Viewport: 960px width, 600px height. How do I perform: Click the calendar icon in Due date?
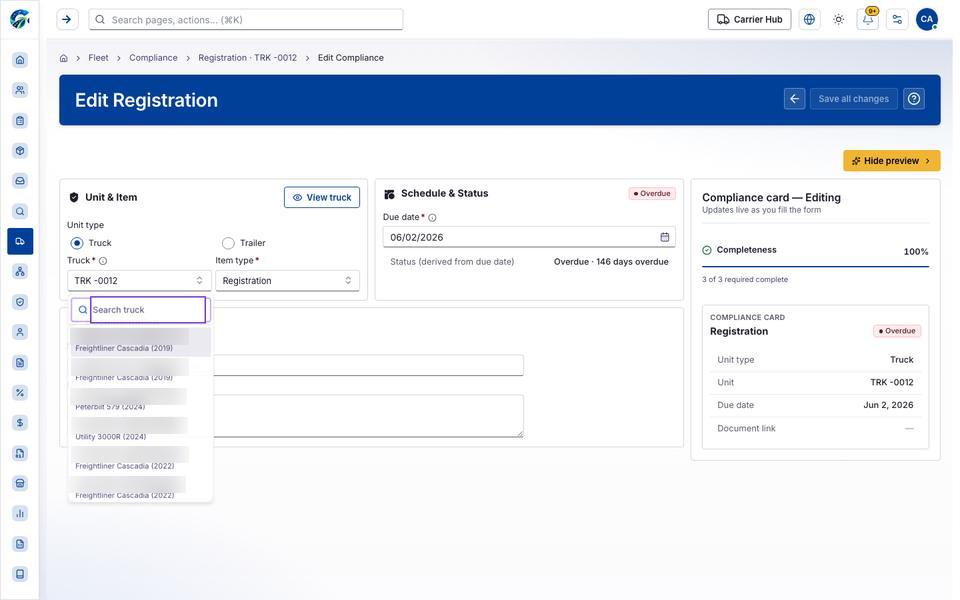[665, 237]
